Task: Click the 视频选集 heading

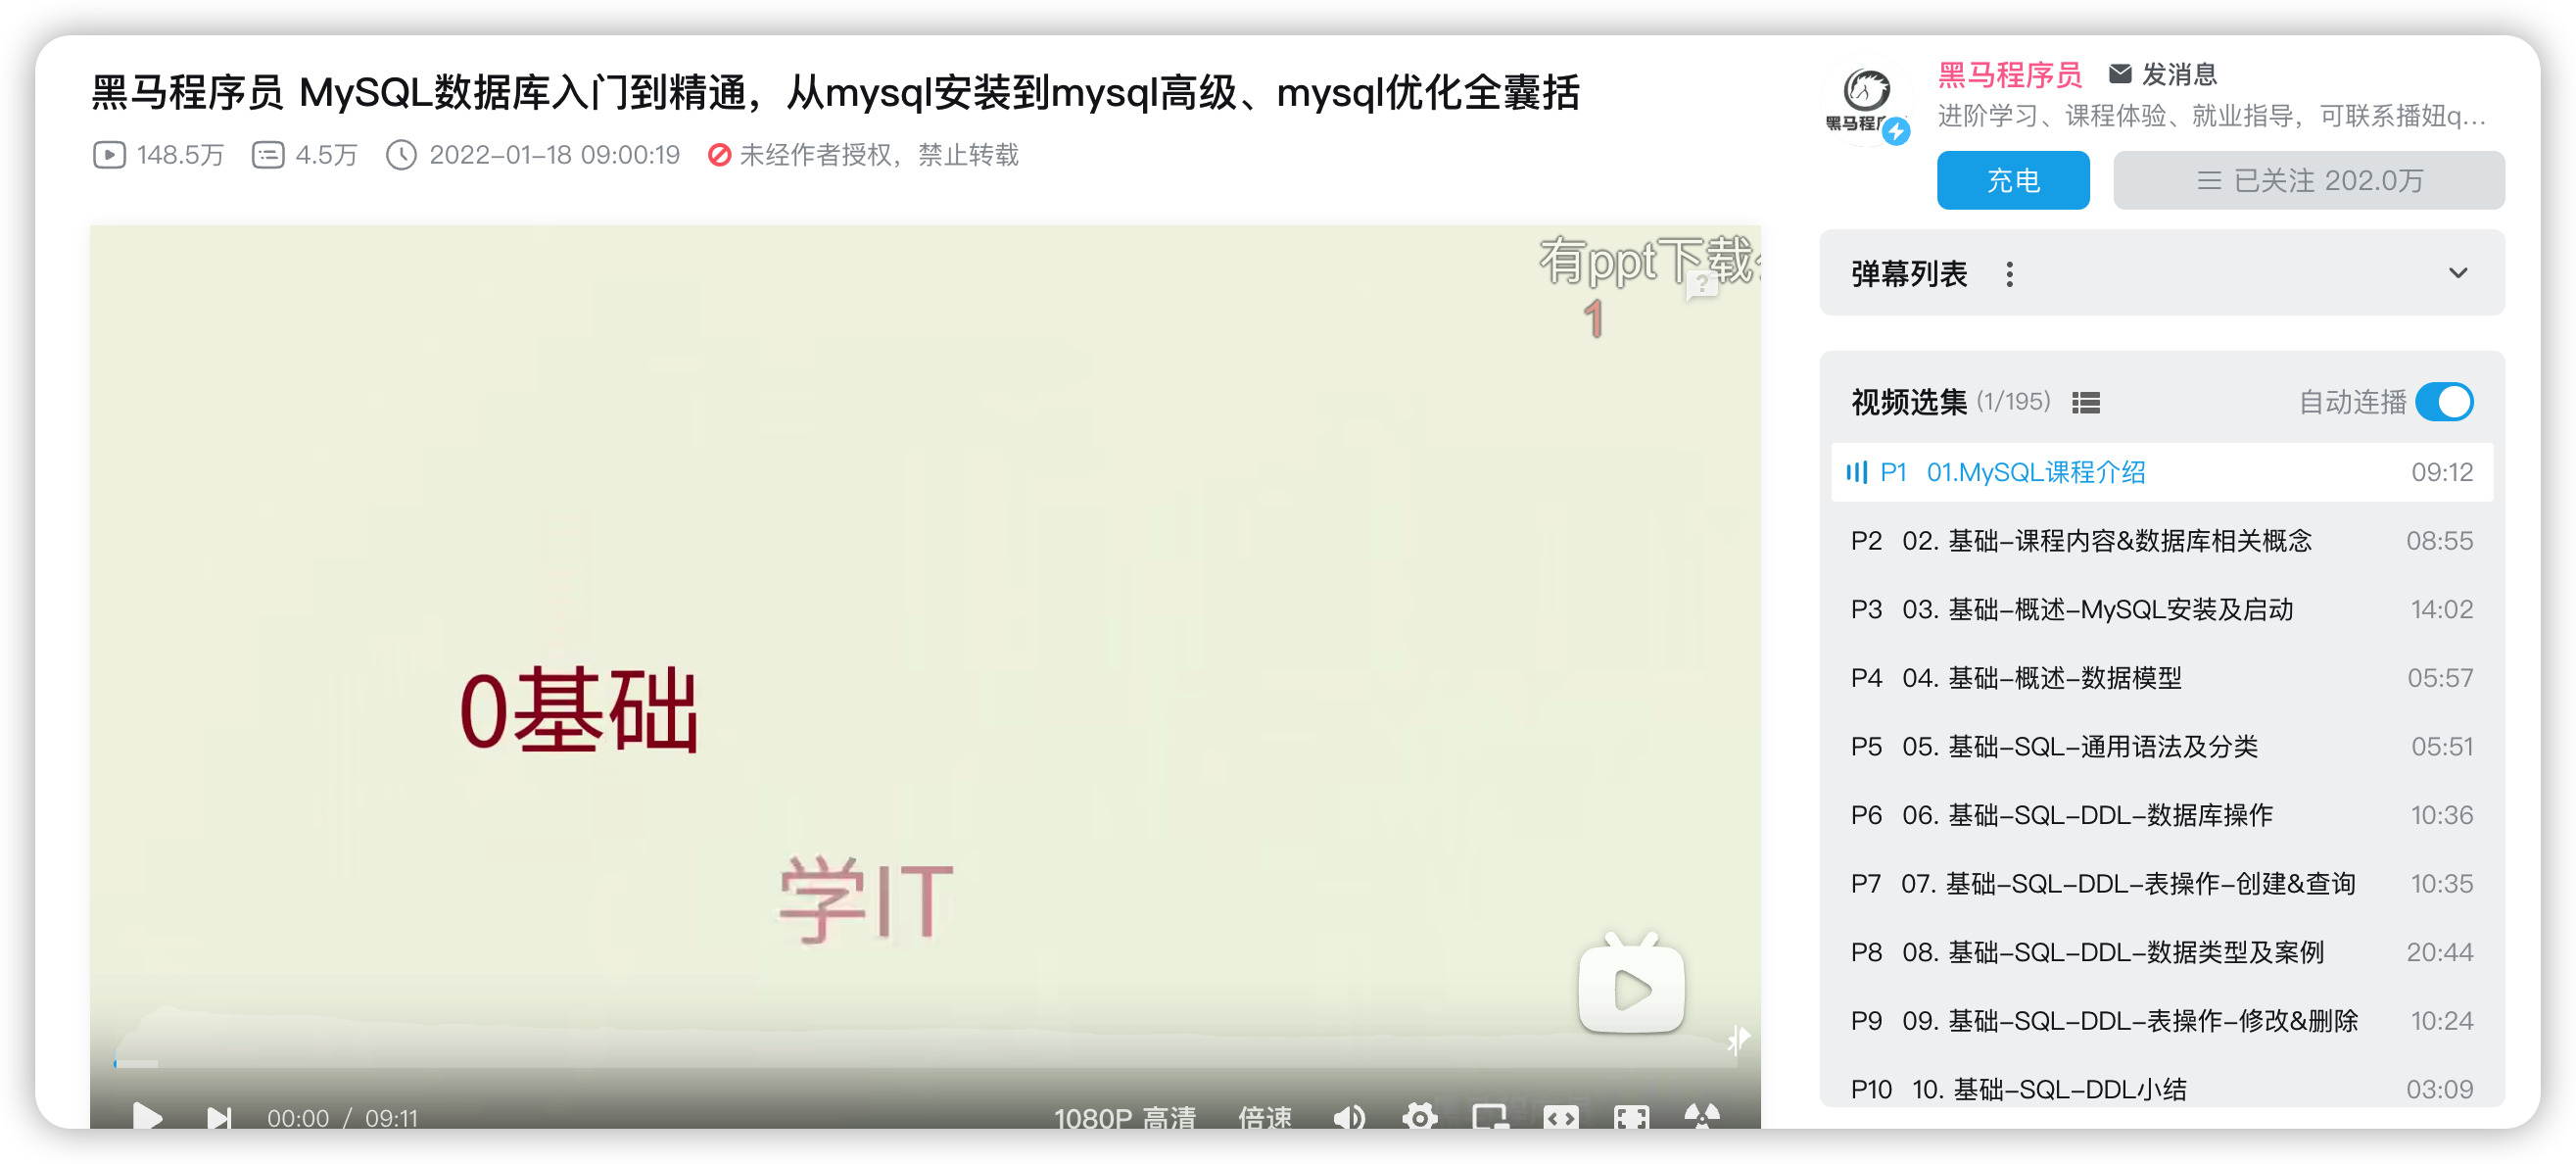Action: (1909, 402)
